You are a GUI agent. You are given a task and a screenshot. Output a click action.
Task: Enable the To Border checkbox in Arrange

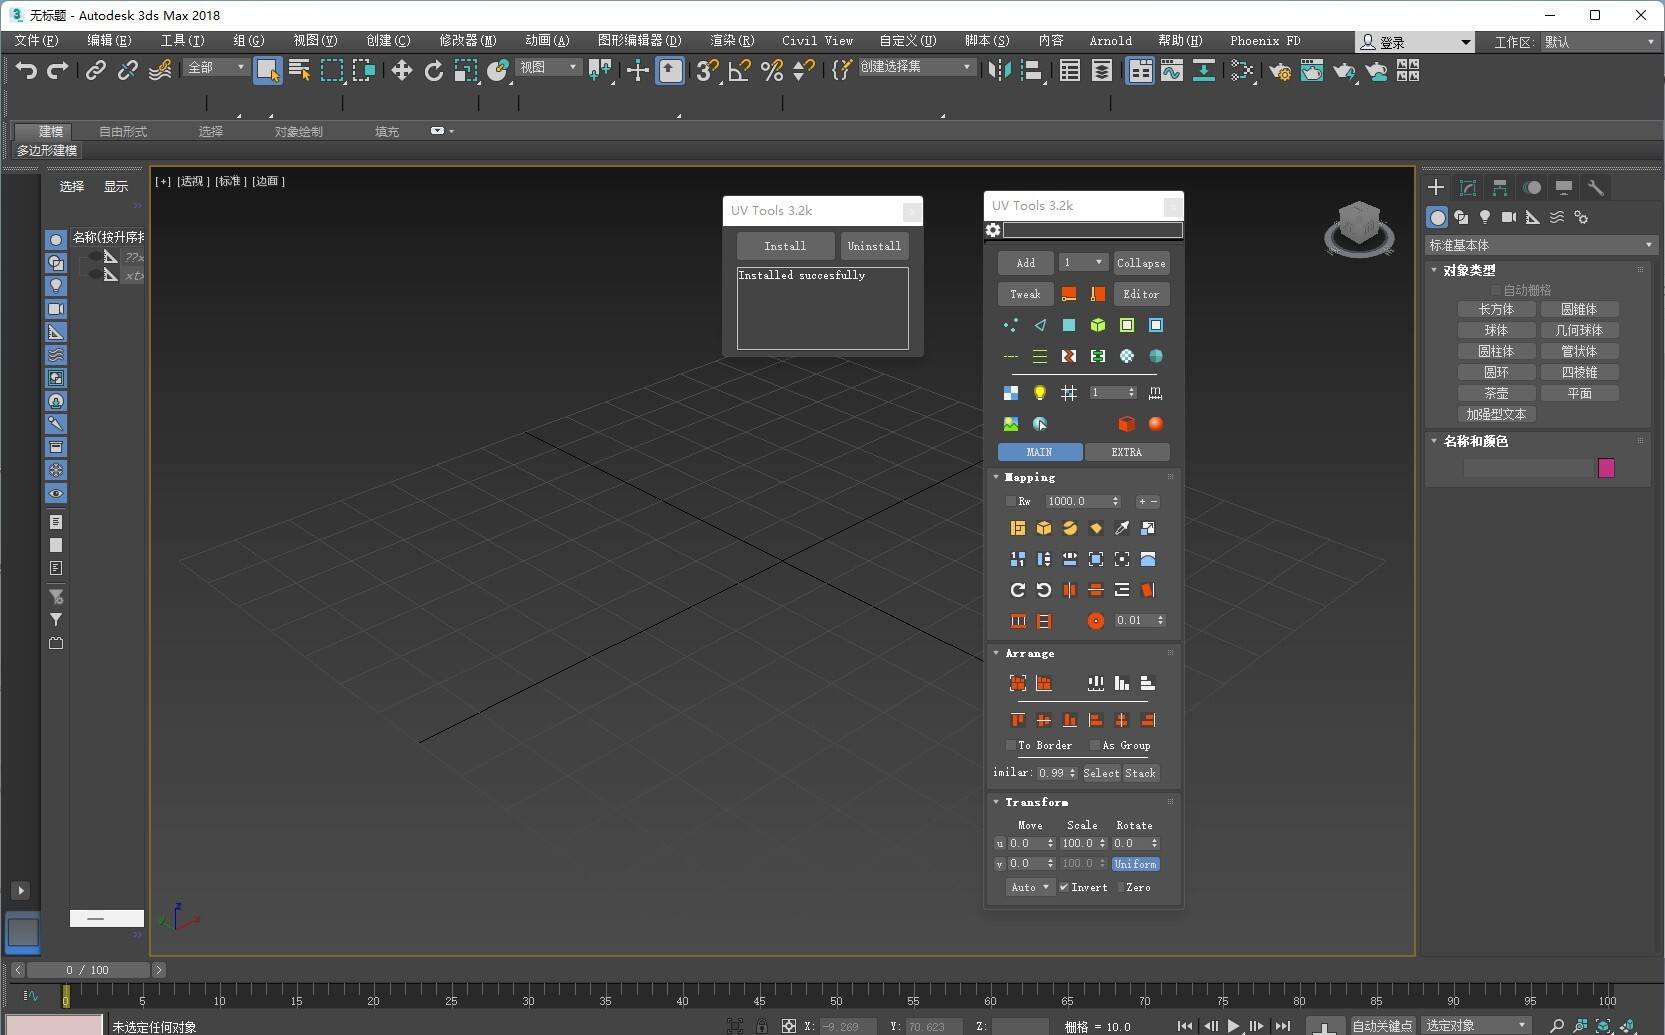1011,745
